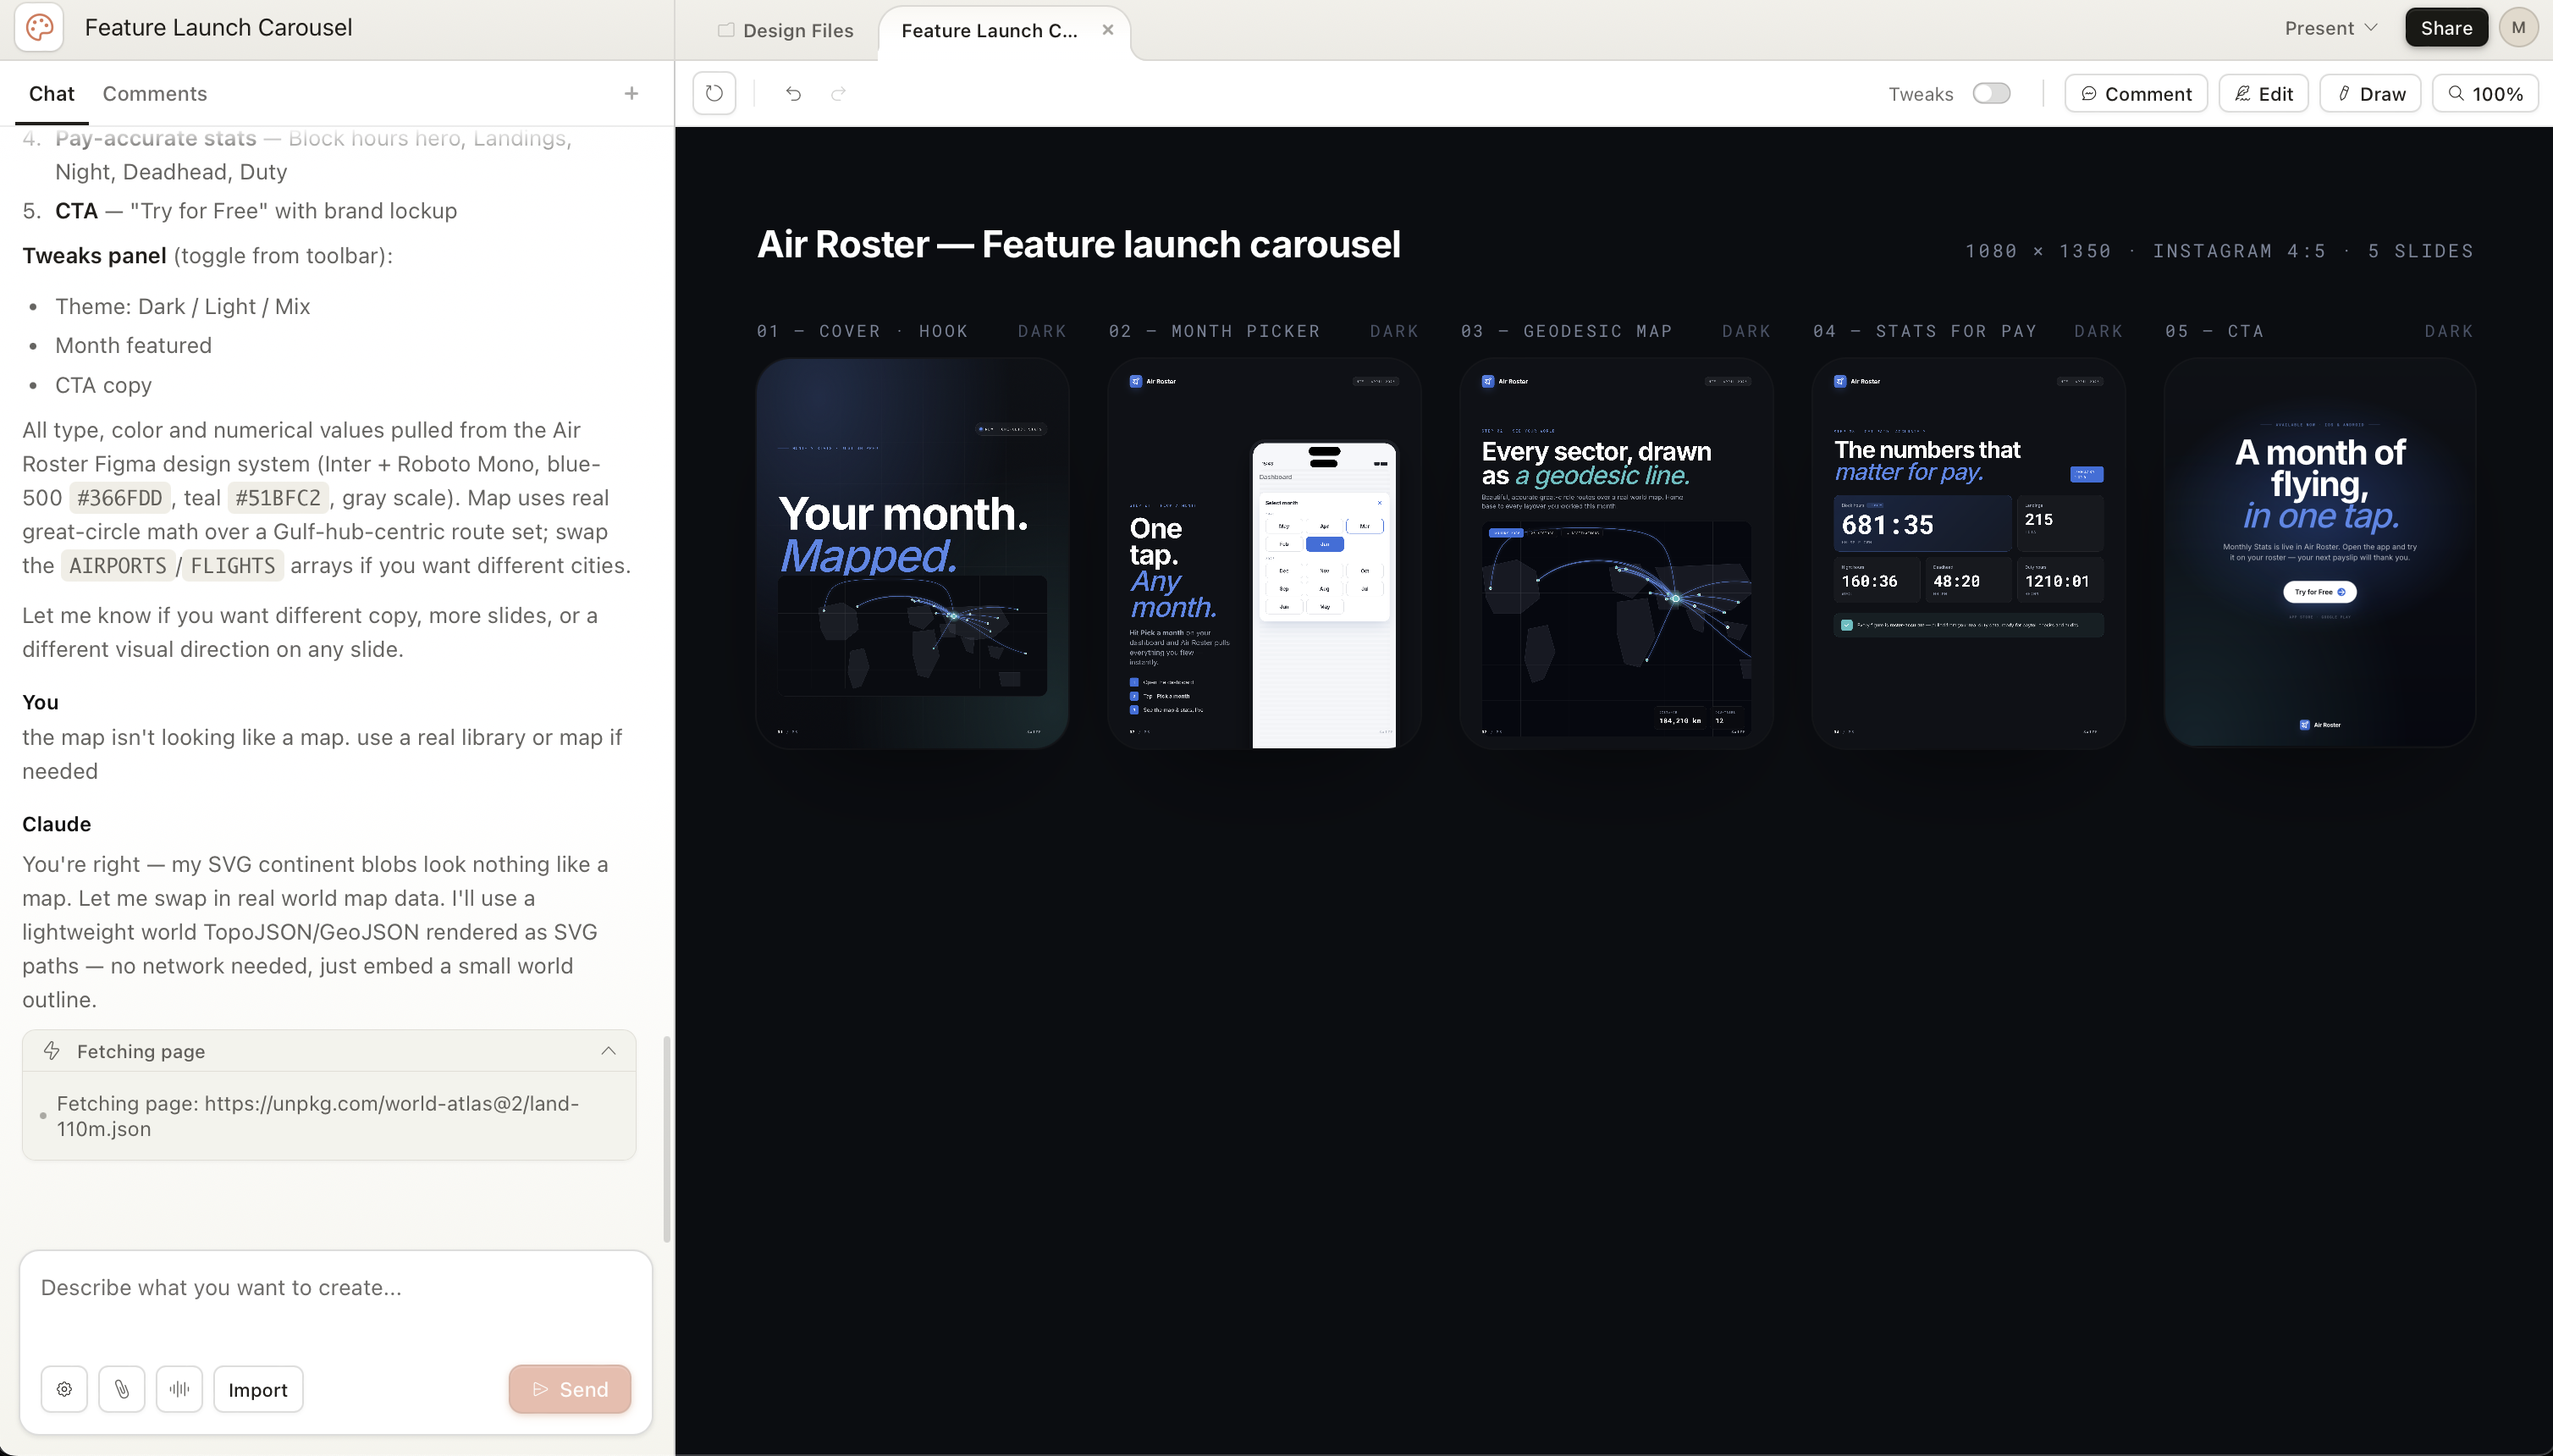Undo the last change
The width and height of the screenshot is (2553, 1456).
click(793, 93)
